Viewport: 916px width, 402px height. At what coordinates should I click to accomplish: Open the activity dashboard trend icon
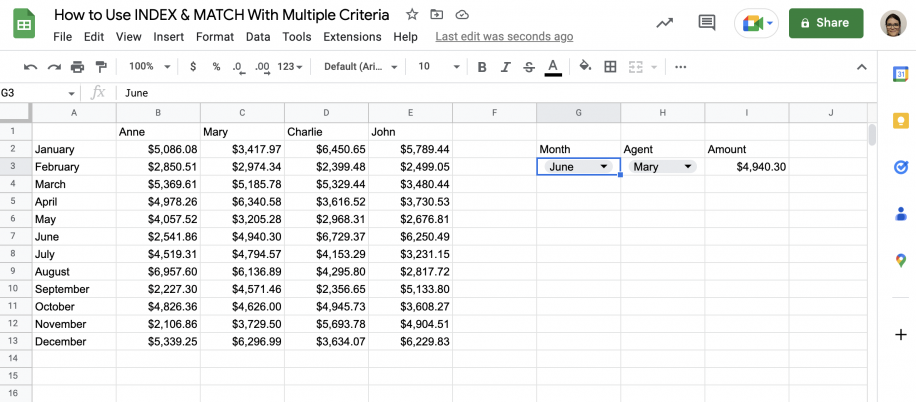click(x=664, y=23)
